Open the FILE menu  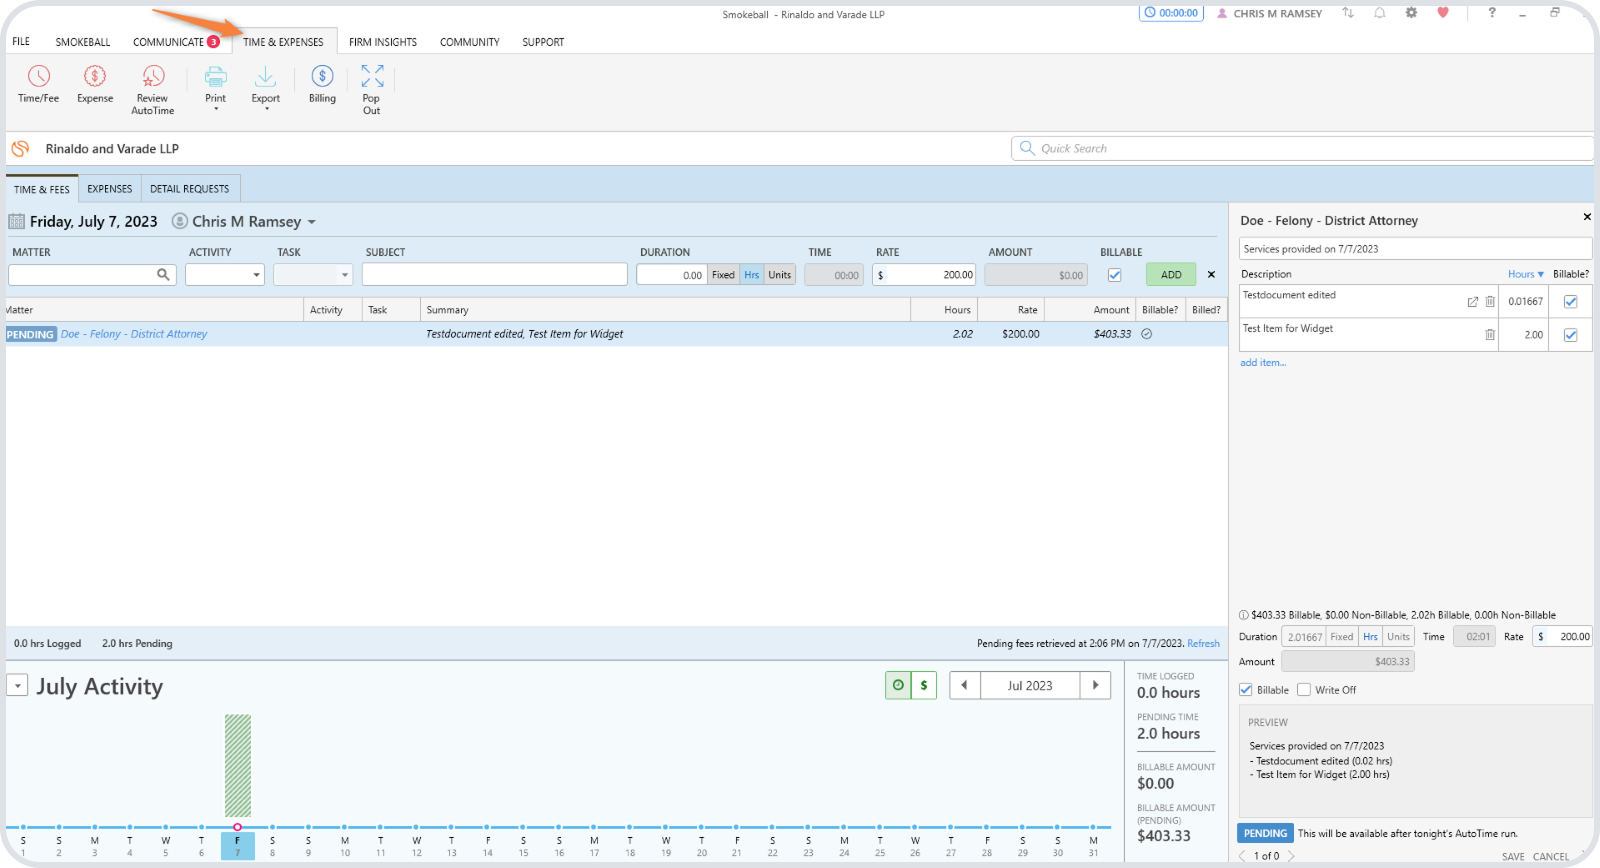[21, 42]
